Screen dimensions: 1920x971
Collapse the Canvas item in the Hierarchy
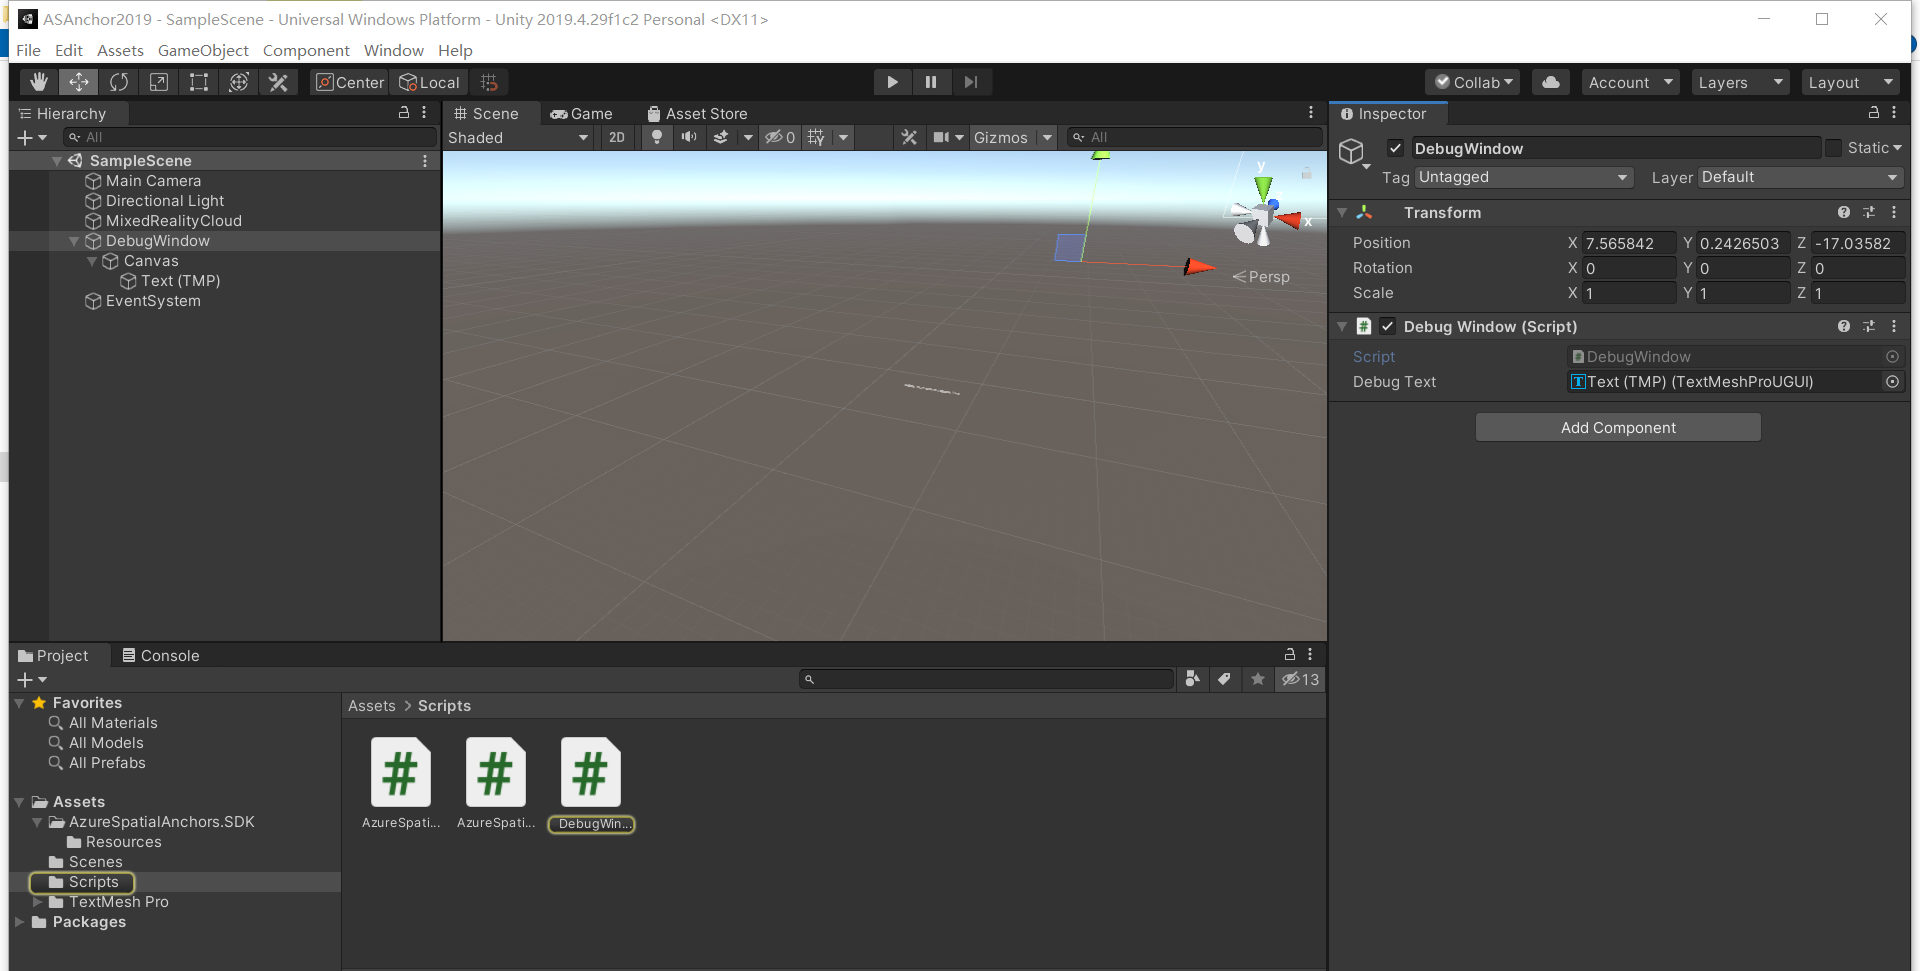pos(93,261)
